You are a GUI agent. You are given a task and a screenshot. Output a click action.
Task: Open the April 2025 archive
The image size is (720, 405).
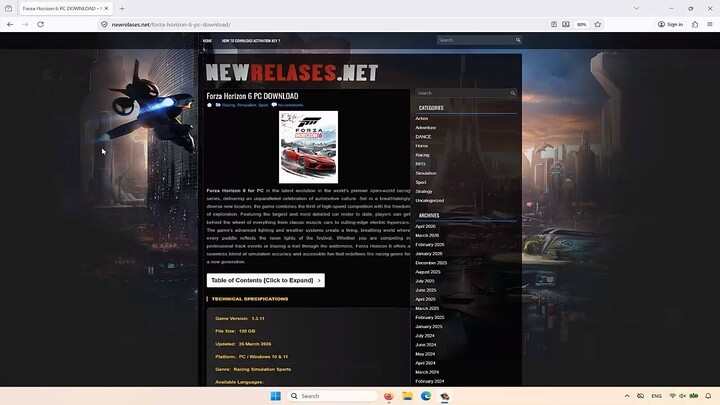tap(425, 299)
